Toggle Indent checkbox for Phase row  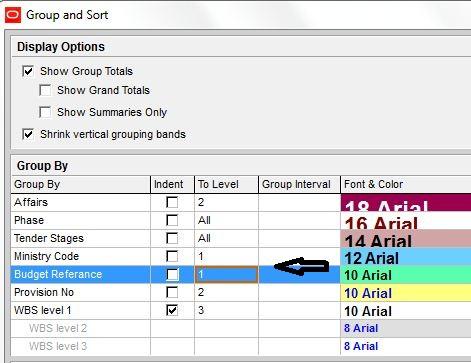[172, 220]
